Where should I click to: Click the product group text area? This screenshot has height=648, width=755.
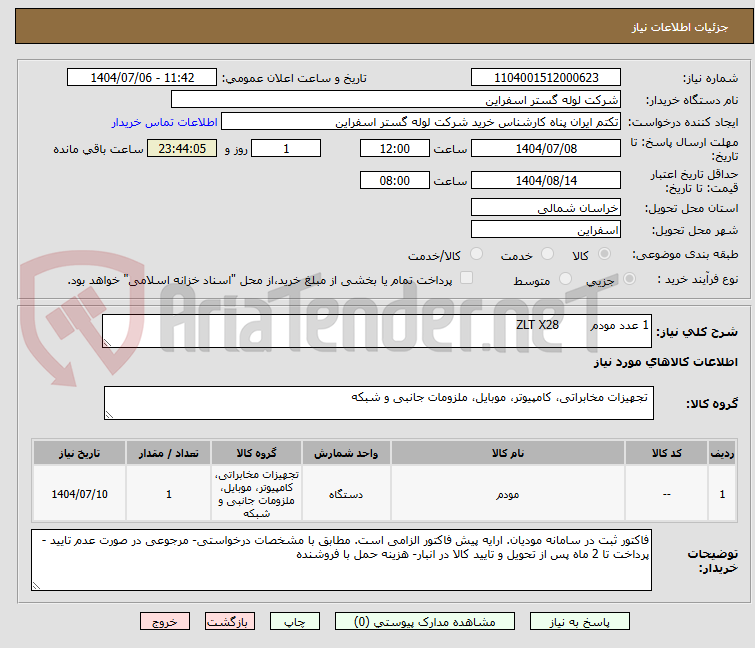pyautogui.click(x=379, y=403)
